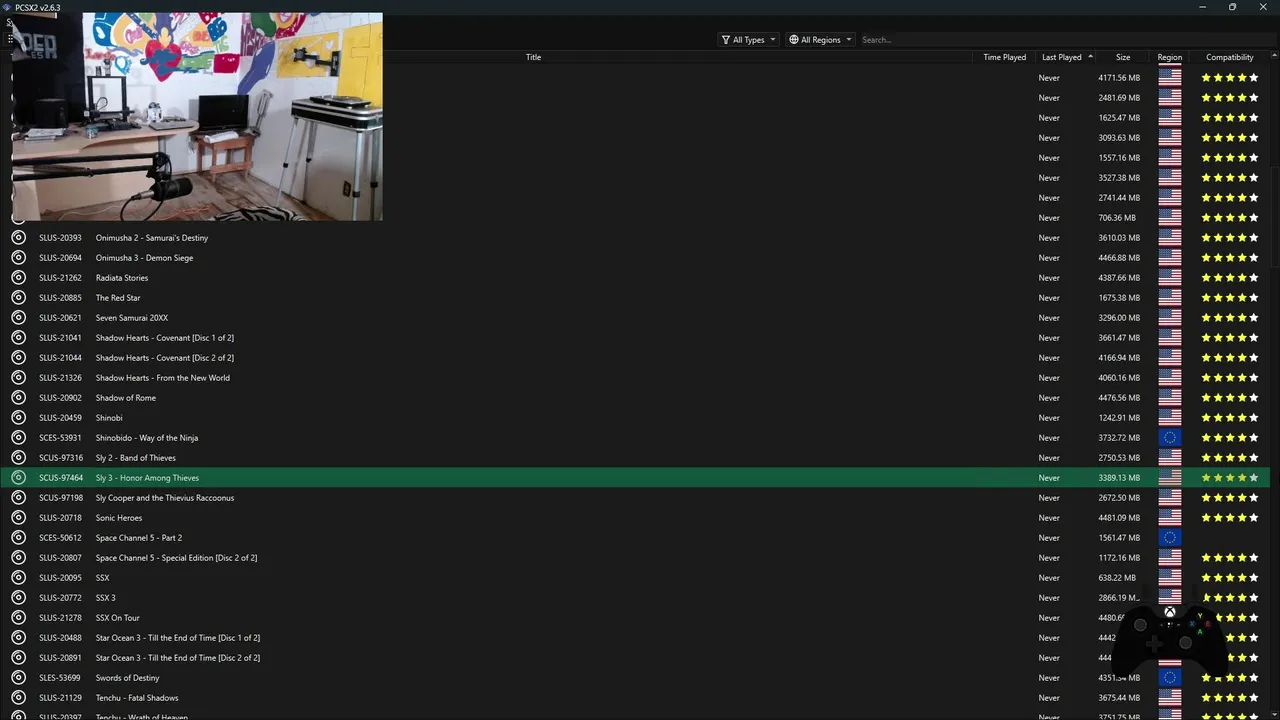Click the US flag in The Red Star row
Screen dimensions: 1280x720
pyautogui.click(x=1169, y=297)
